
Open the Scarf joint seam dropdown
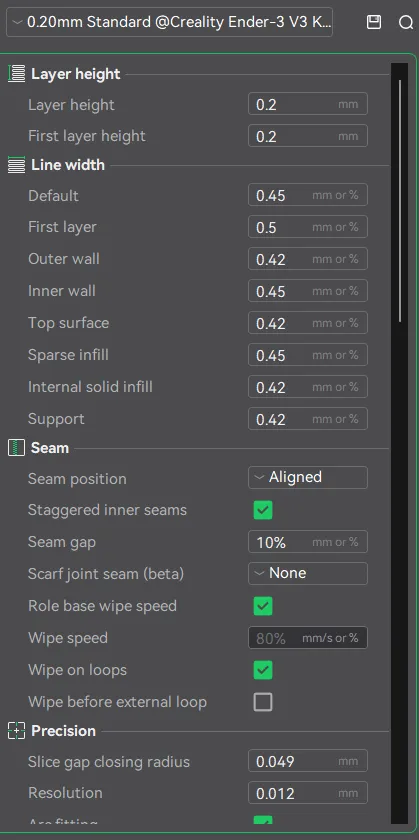coord(308,573)
